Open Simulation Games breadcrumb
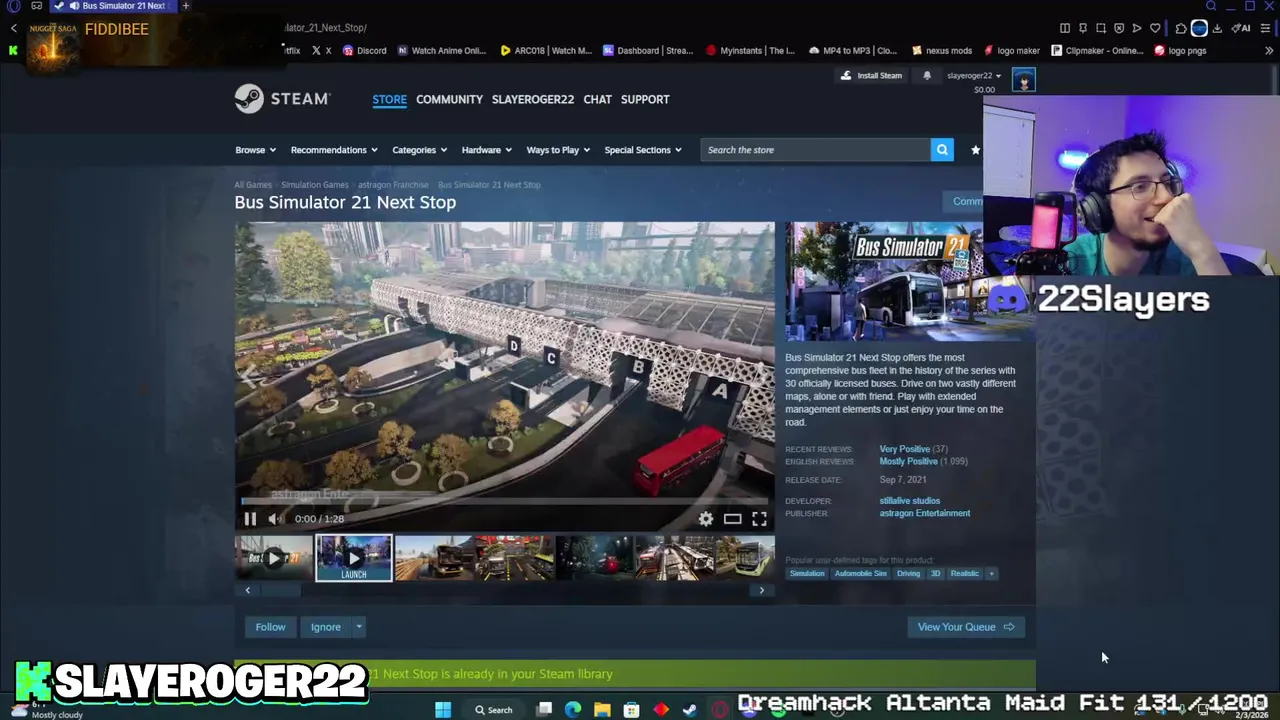1280x720 pixels. [x=315, y=185]
